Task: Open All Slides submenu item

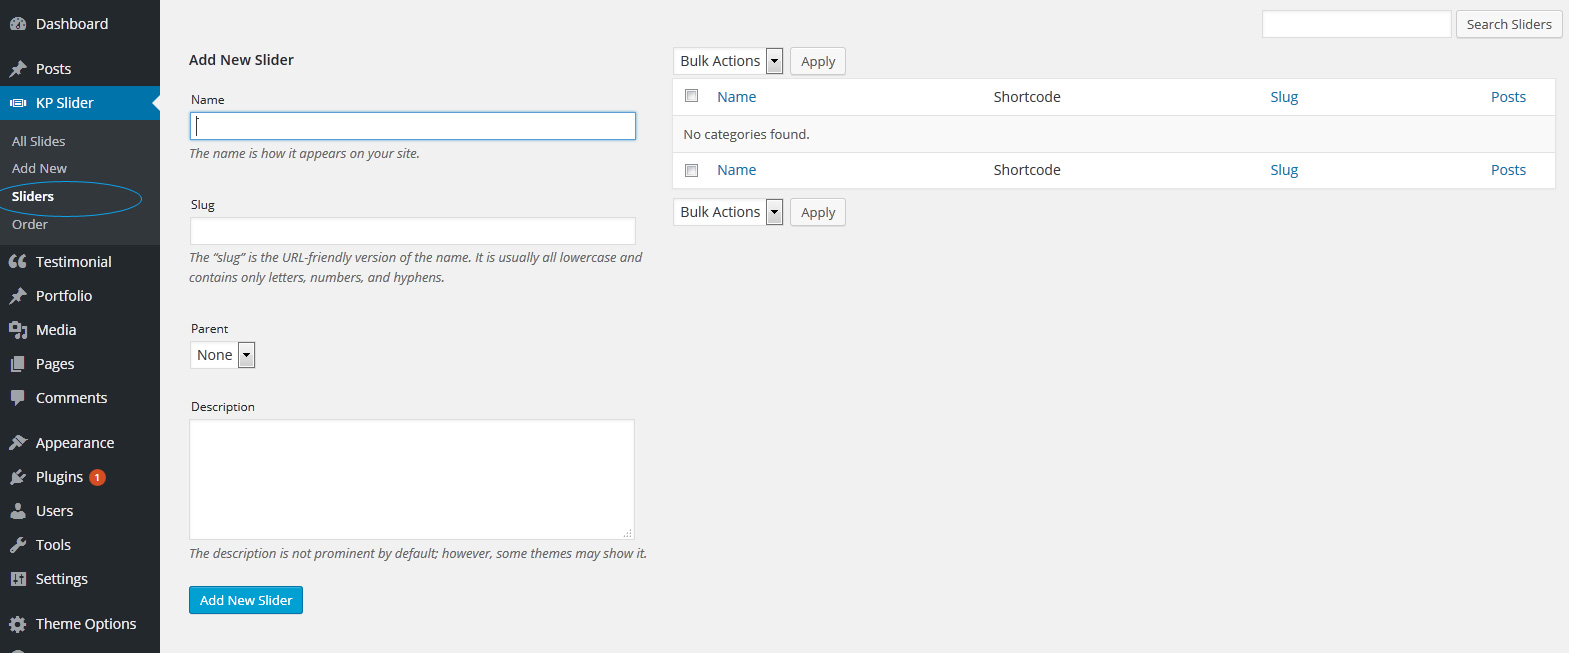Action: 39,141
